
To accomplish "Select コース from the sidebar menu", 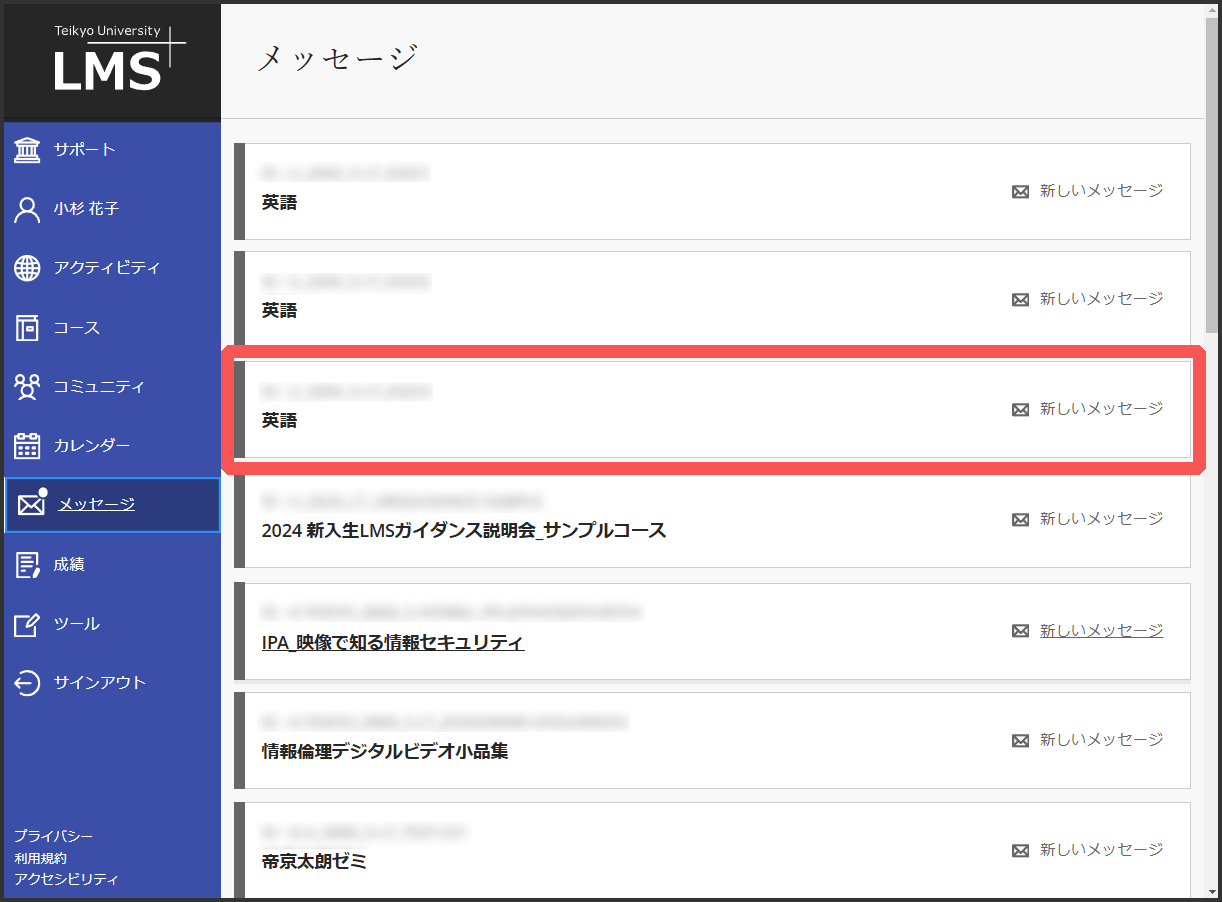I will (78, 327).
